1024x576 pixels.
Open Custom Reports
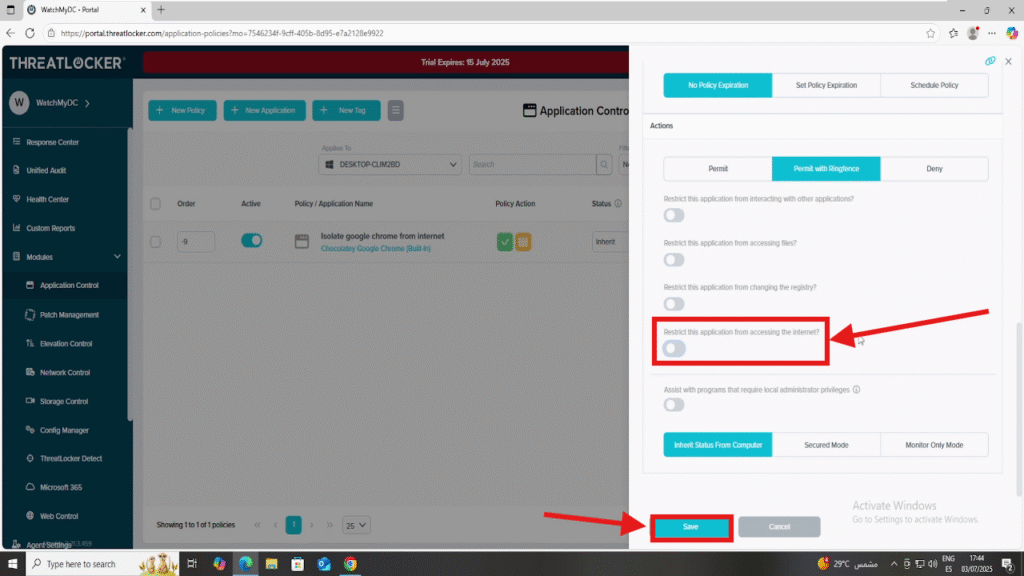coord(50,228)
